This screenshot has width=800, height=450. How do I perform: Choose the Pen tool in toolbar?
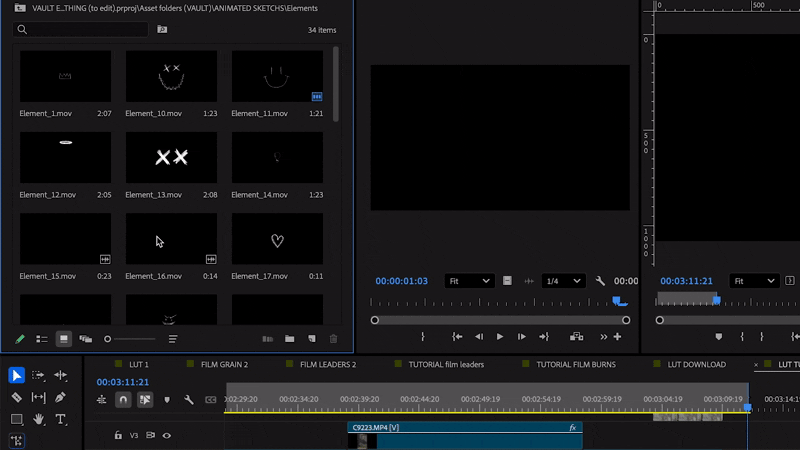coord(61,397)
